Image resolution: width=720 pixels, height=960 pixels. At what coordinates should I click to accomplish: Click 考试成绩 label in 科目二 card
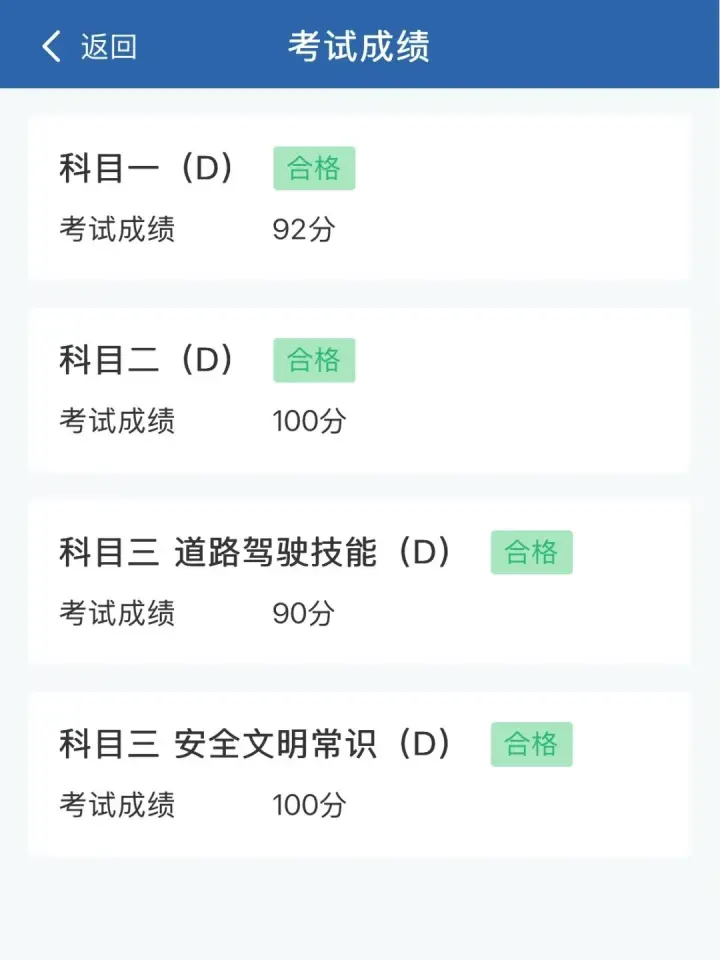[117, 421]
